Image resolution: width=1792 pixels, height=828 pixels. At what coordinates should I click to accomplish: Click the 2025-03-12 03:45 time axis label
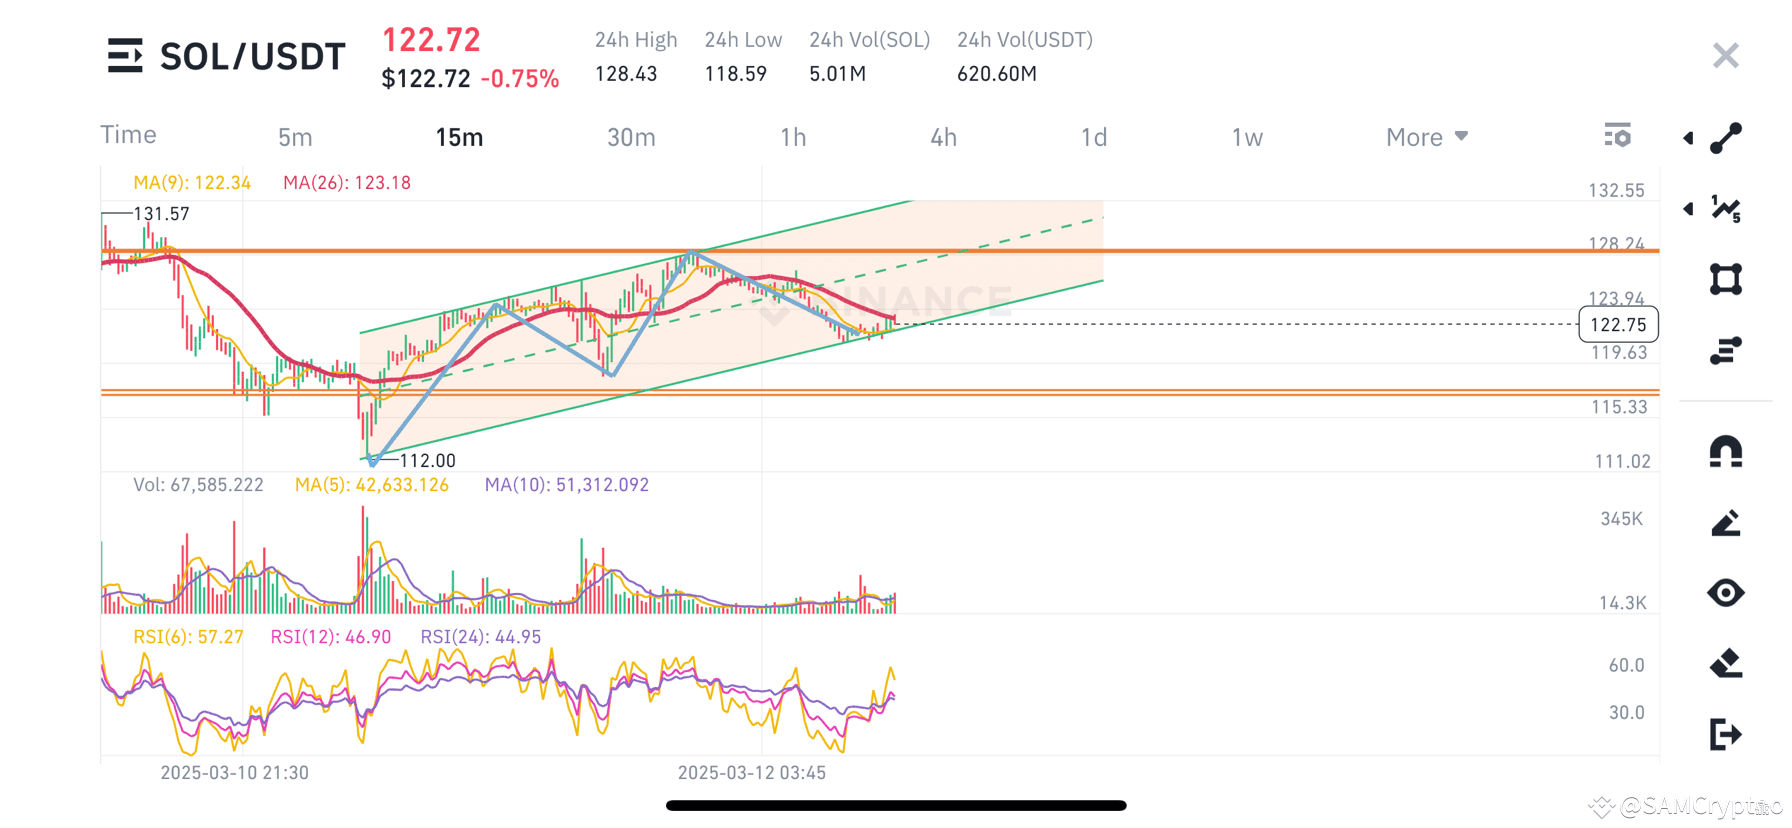(752, 773)
